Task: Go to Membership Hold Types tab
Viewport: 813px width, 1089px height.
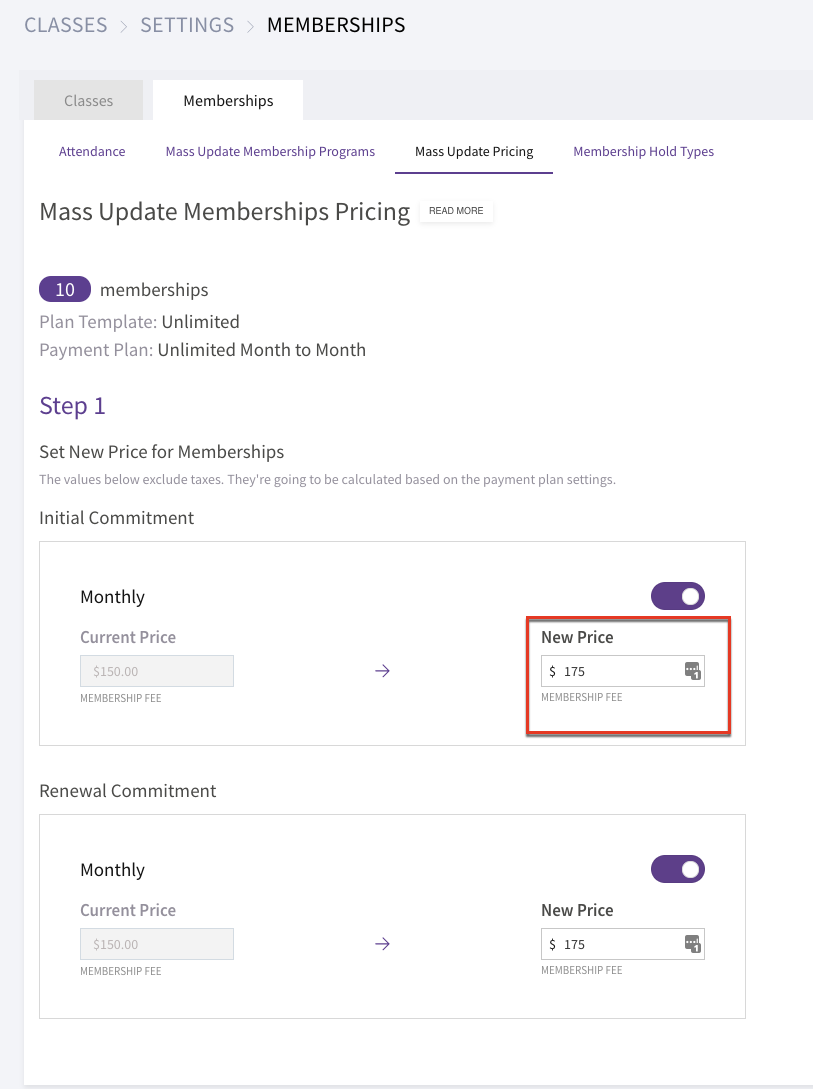Action: 644,151
